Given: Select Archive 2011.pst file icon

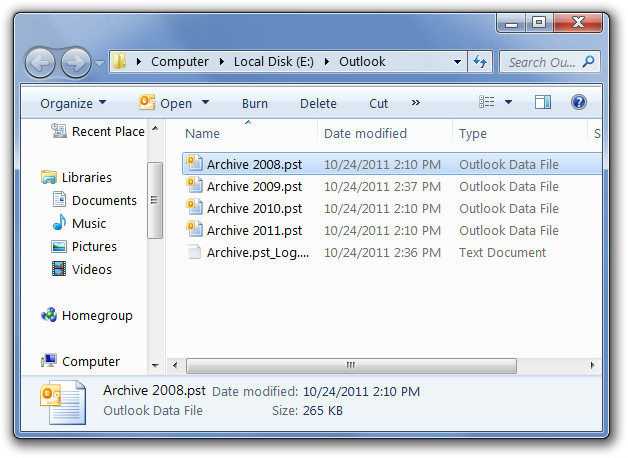Looking at the screenshot, I should point(194,229).
